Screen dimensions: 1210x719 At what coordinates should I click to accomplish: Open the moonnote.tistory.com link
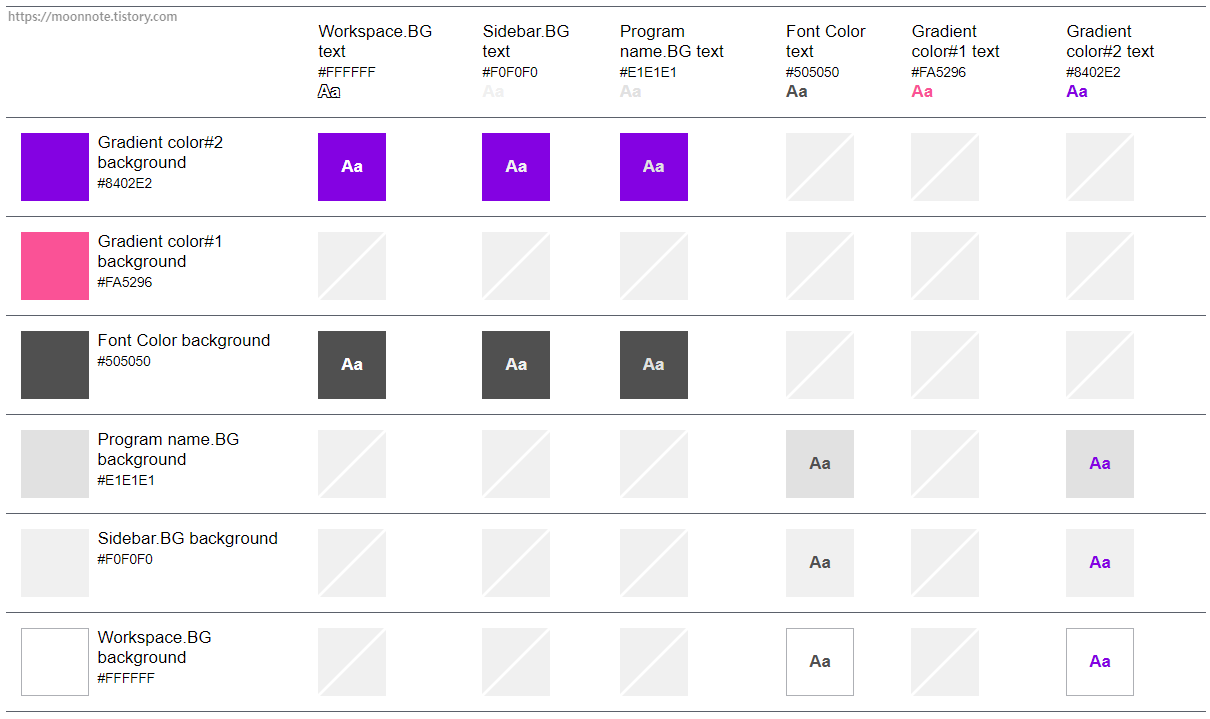(x=92, y=17)
